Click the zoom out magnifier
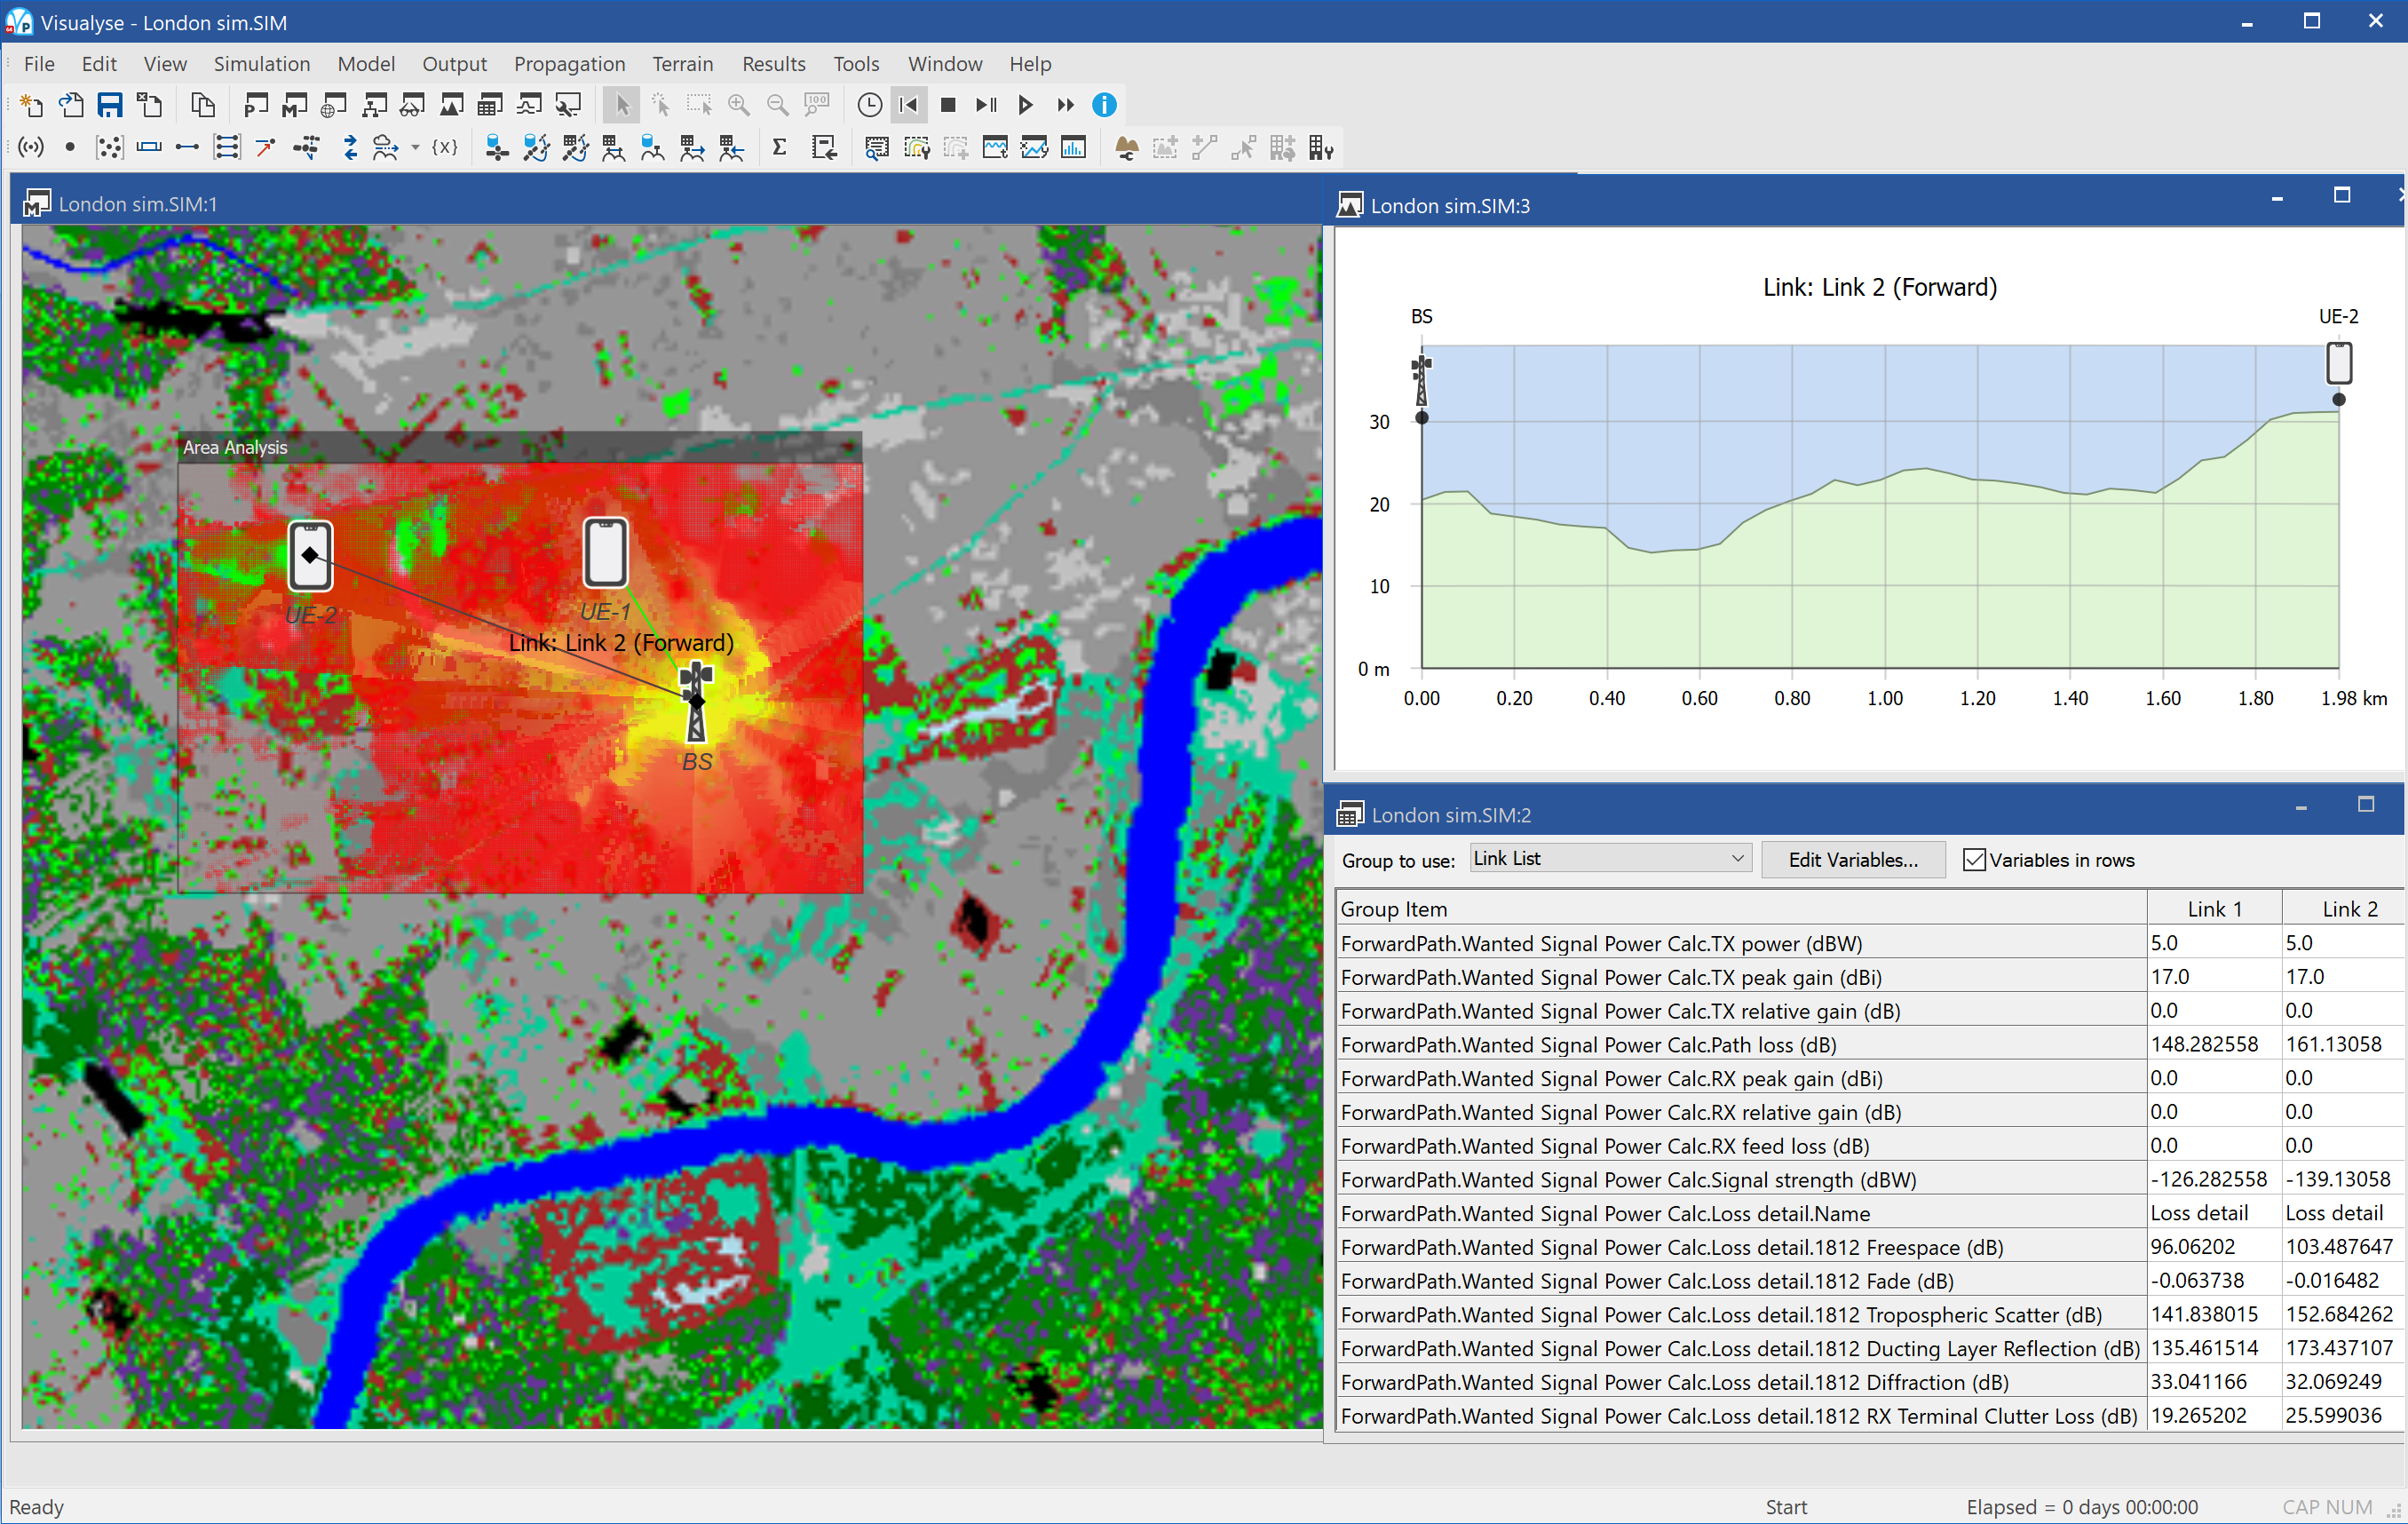Screen dimensions: 2408x1524 pyautogui.click(x=778, y=105)
